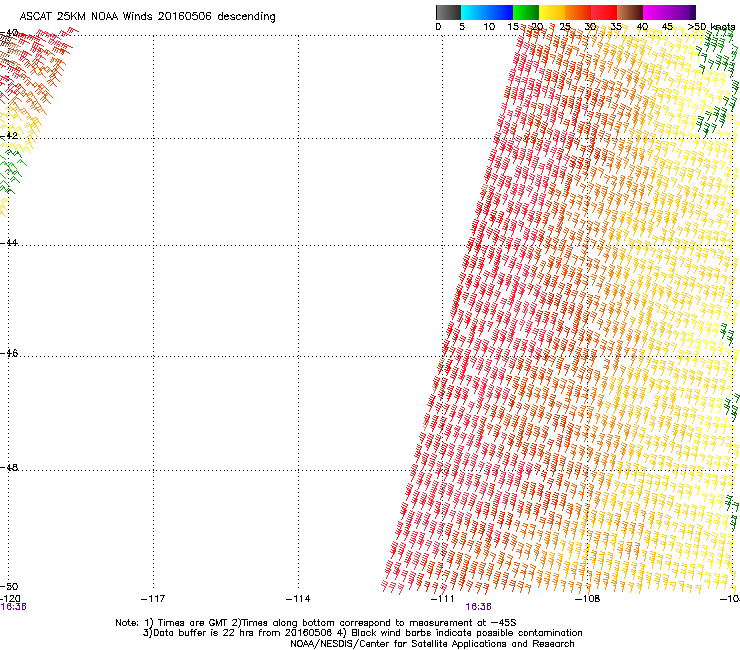
Task: Click the '5' label under the color scale
Action: pyautogui.click(x=462, y=27)
